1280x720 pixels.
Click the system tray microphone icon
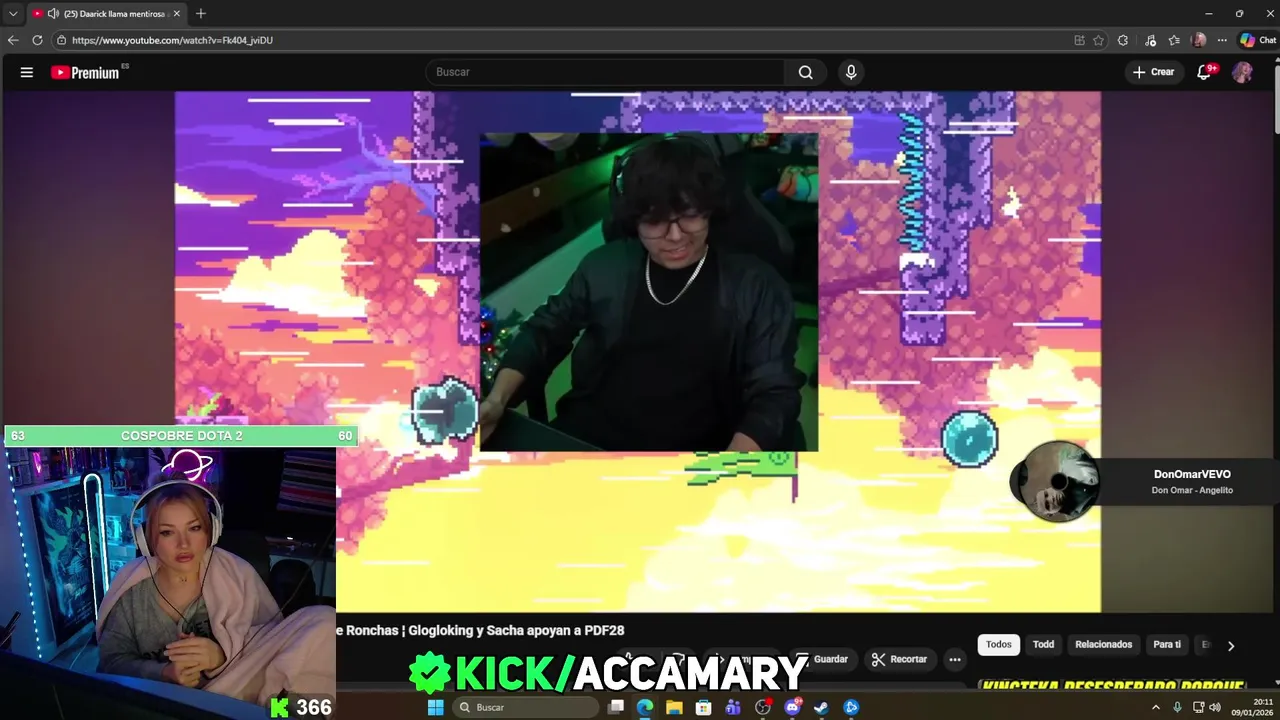pyautogui.click(x=1178, y=707)
